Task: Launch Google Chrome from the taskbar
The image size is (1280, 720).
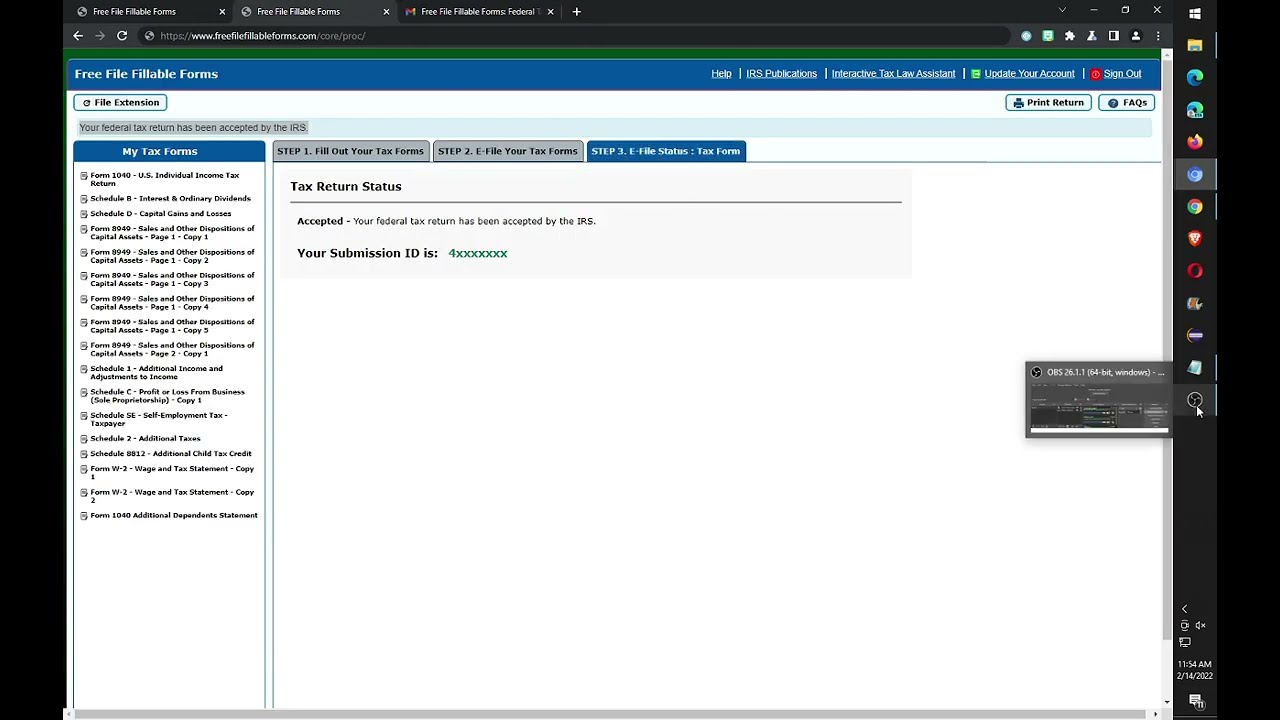Action: pos(1195,207)
